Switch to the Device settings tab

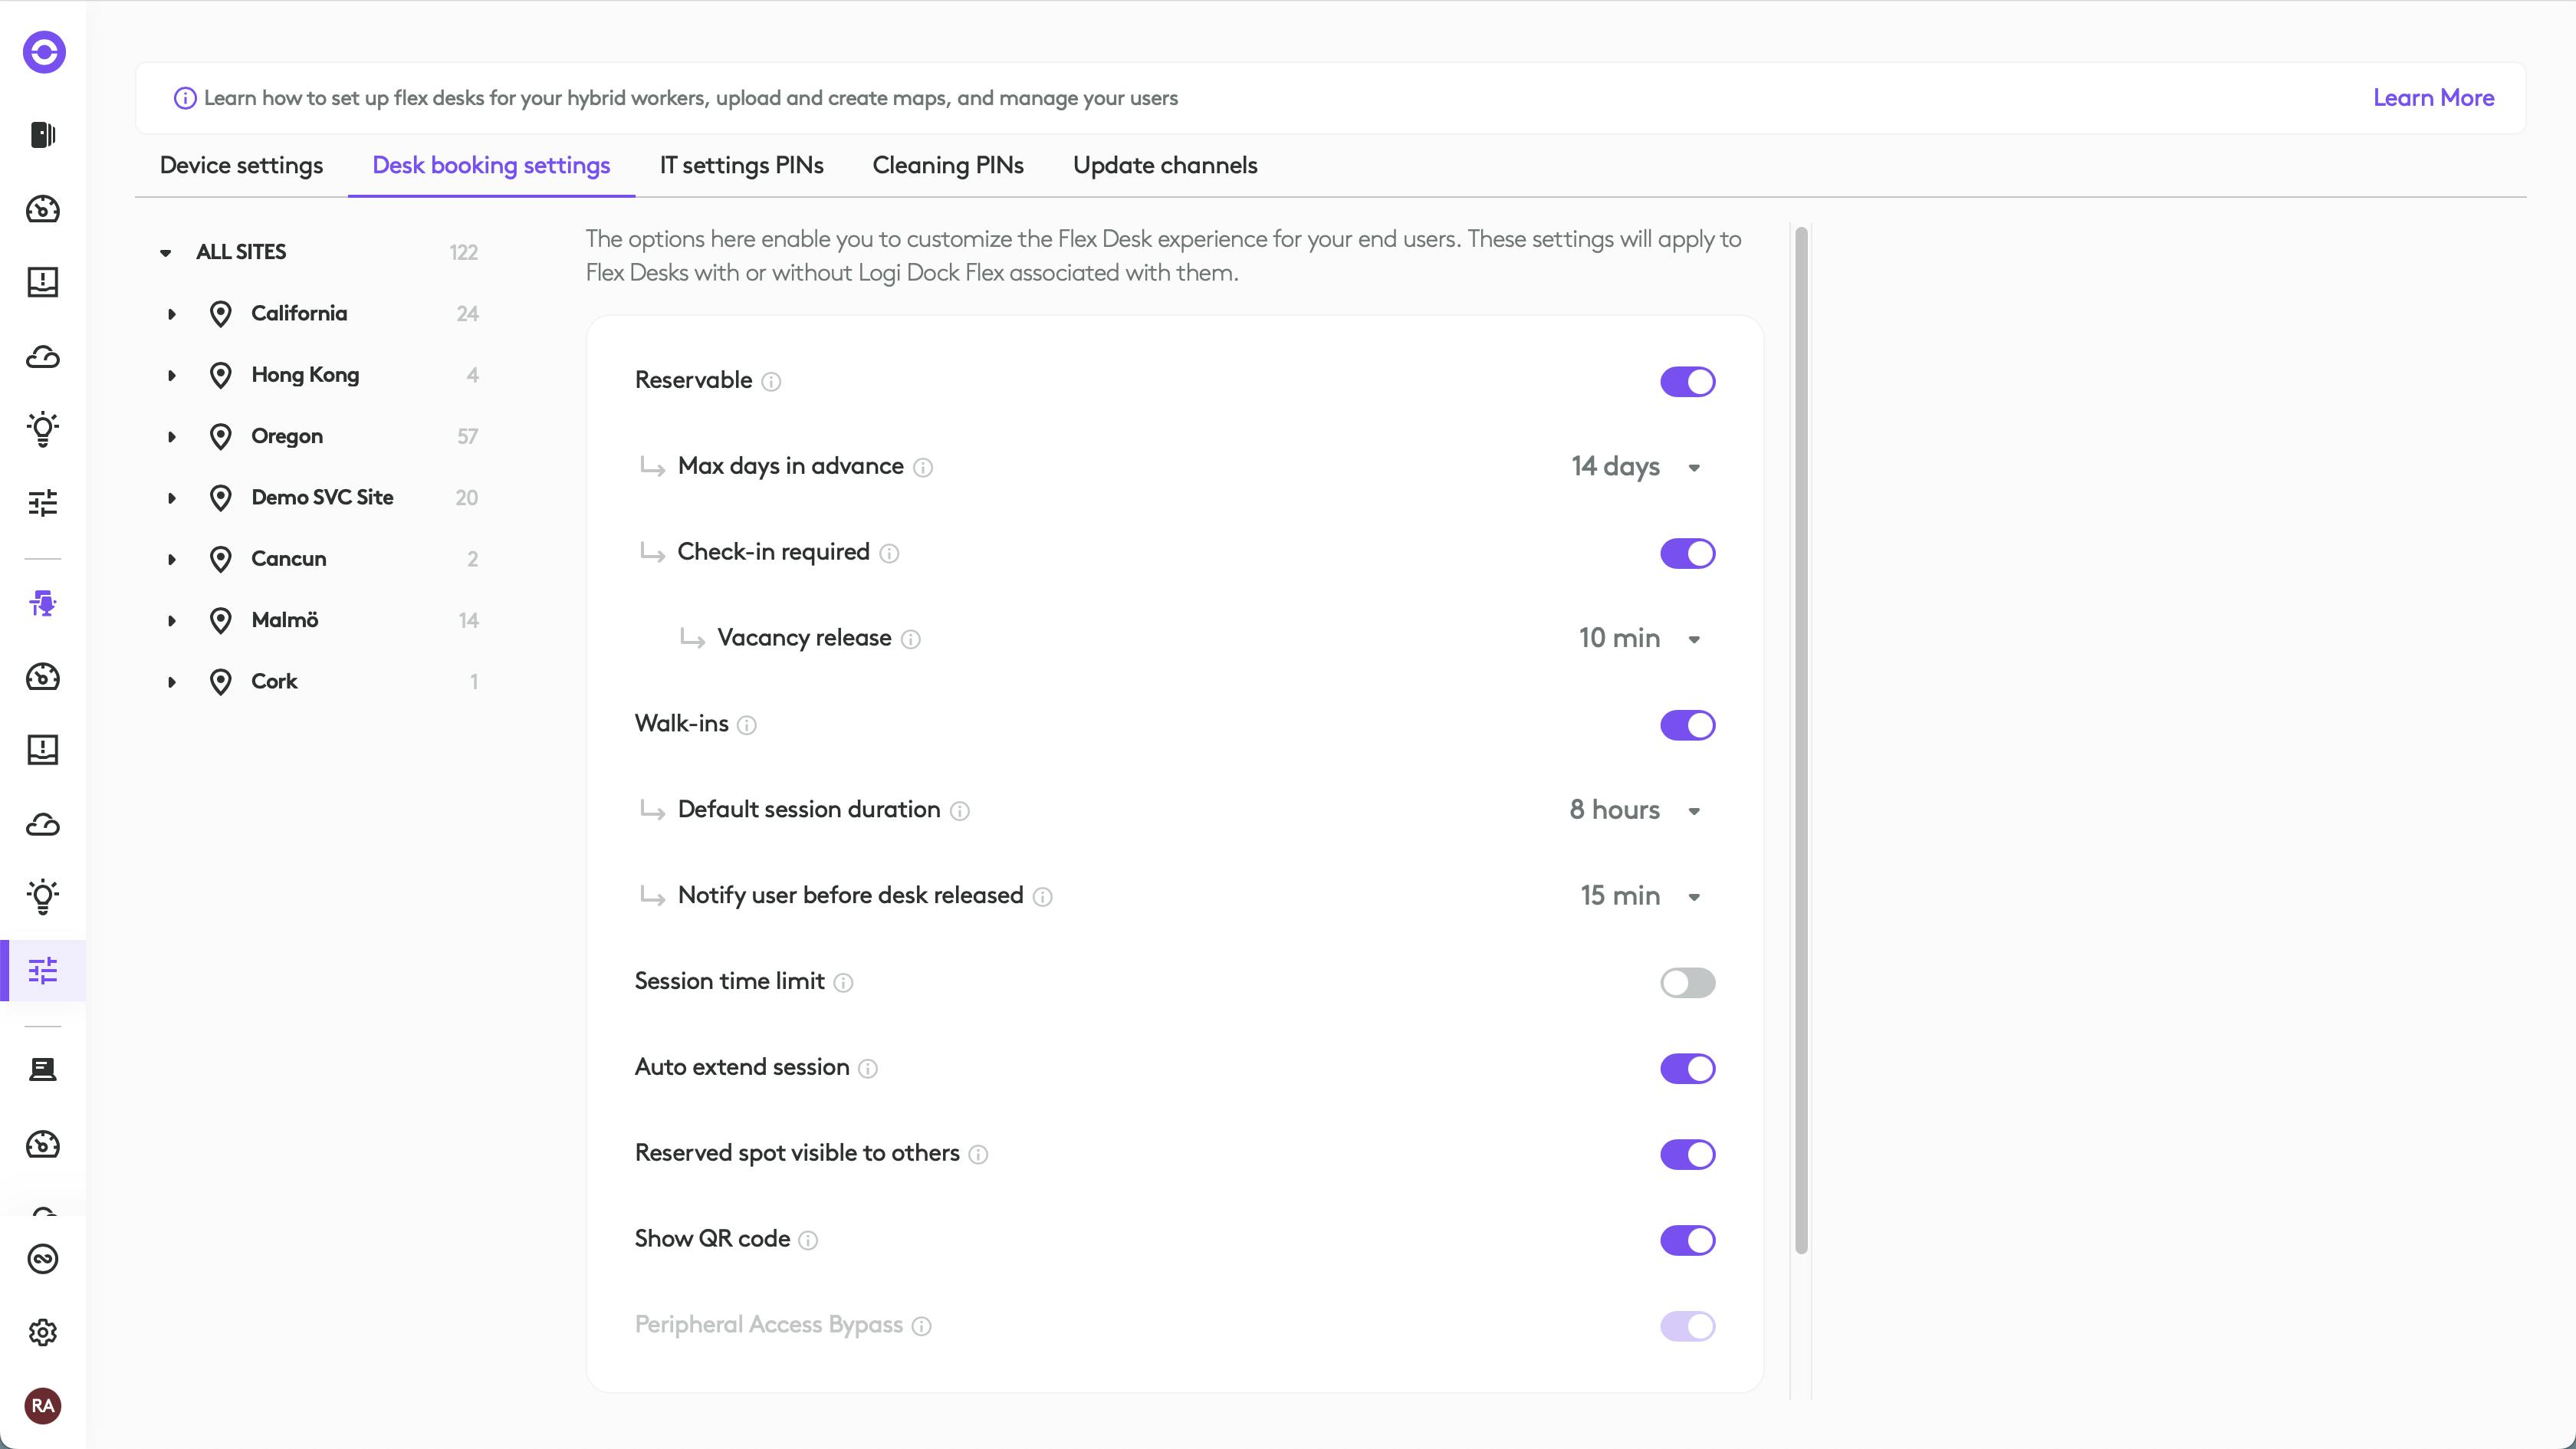click(241, 166)
